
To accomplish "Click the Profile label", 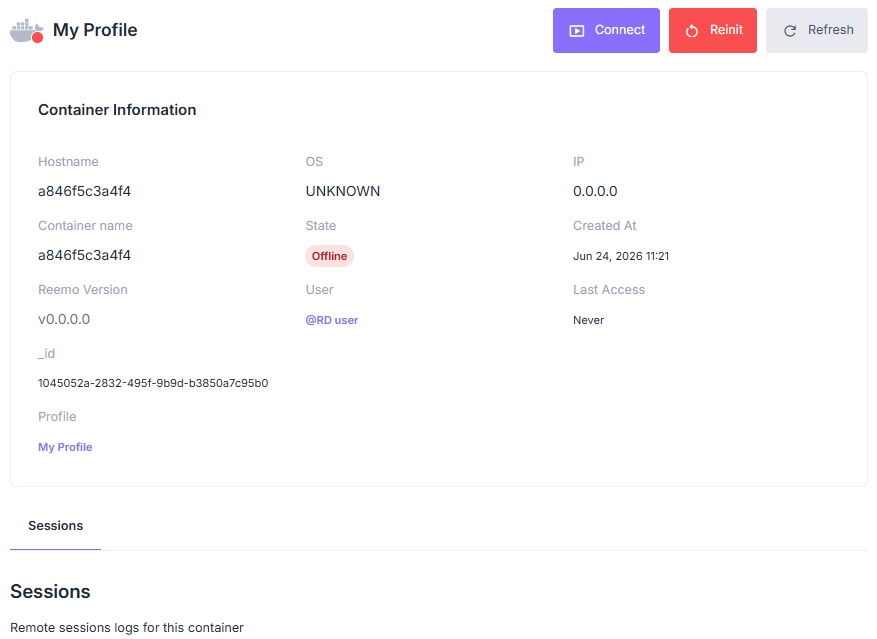I will pos(57,417).
